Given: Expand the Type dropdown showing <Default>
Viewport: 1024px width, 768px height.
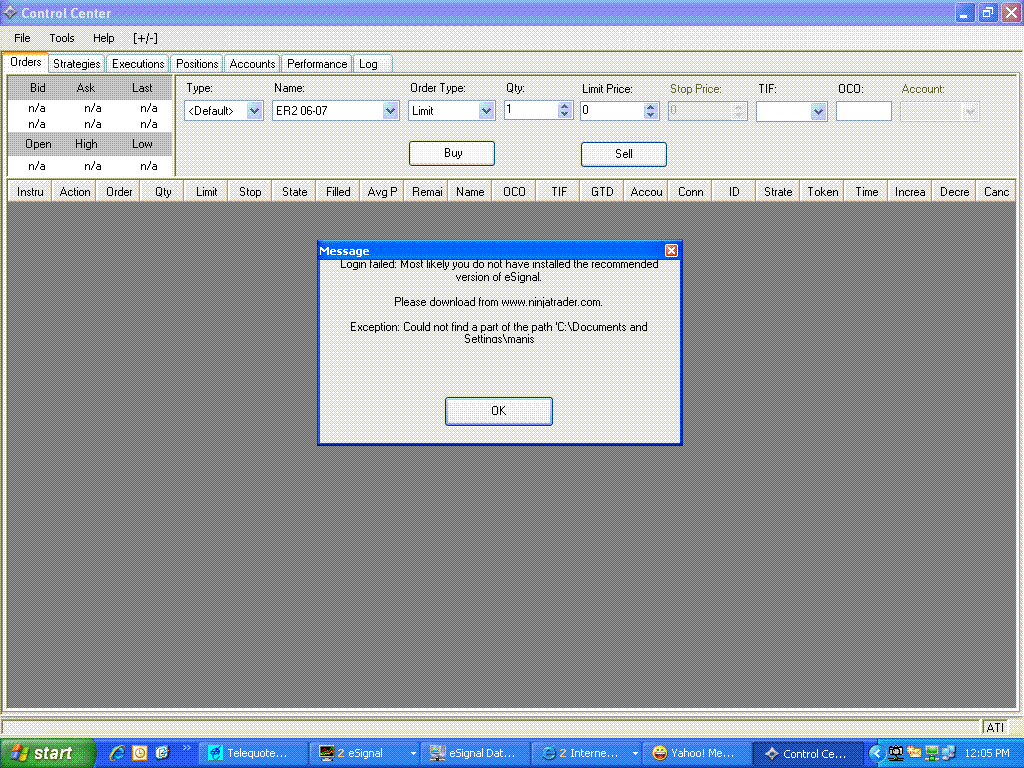Looking at the screenshot, I should point(254,111).
